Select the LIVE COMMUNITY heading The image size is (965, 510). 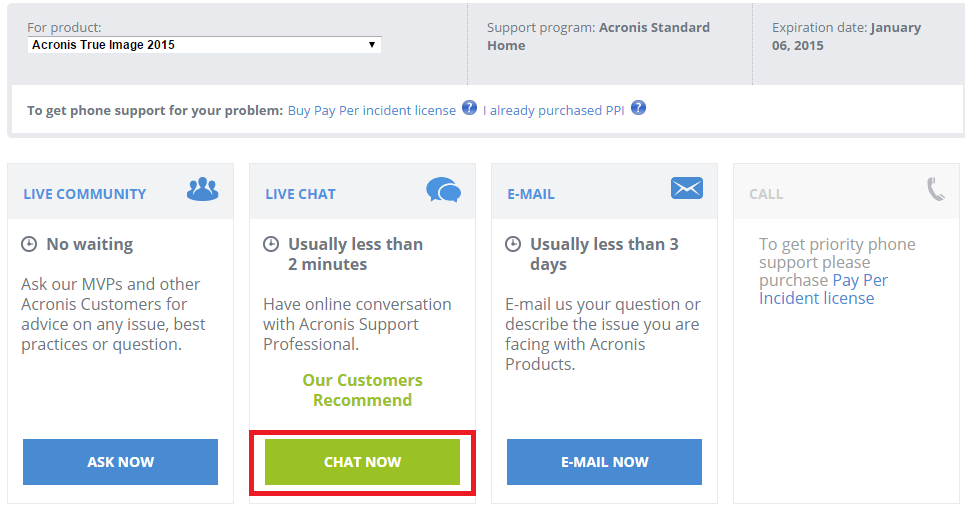coord(85,194)
